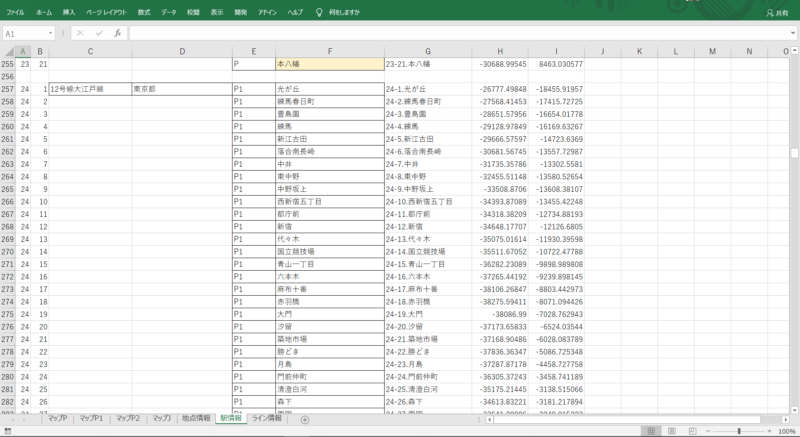Open the 開発 ribbon tab
The width and height of the screenshot is (800, 437).
pos(241,12)
